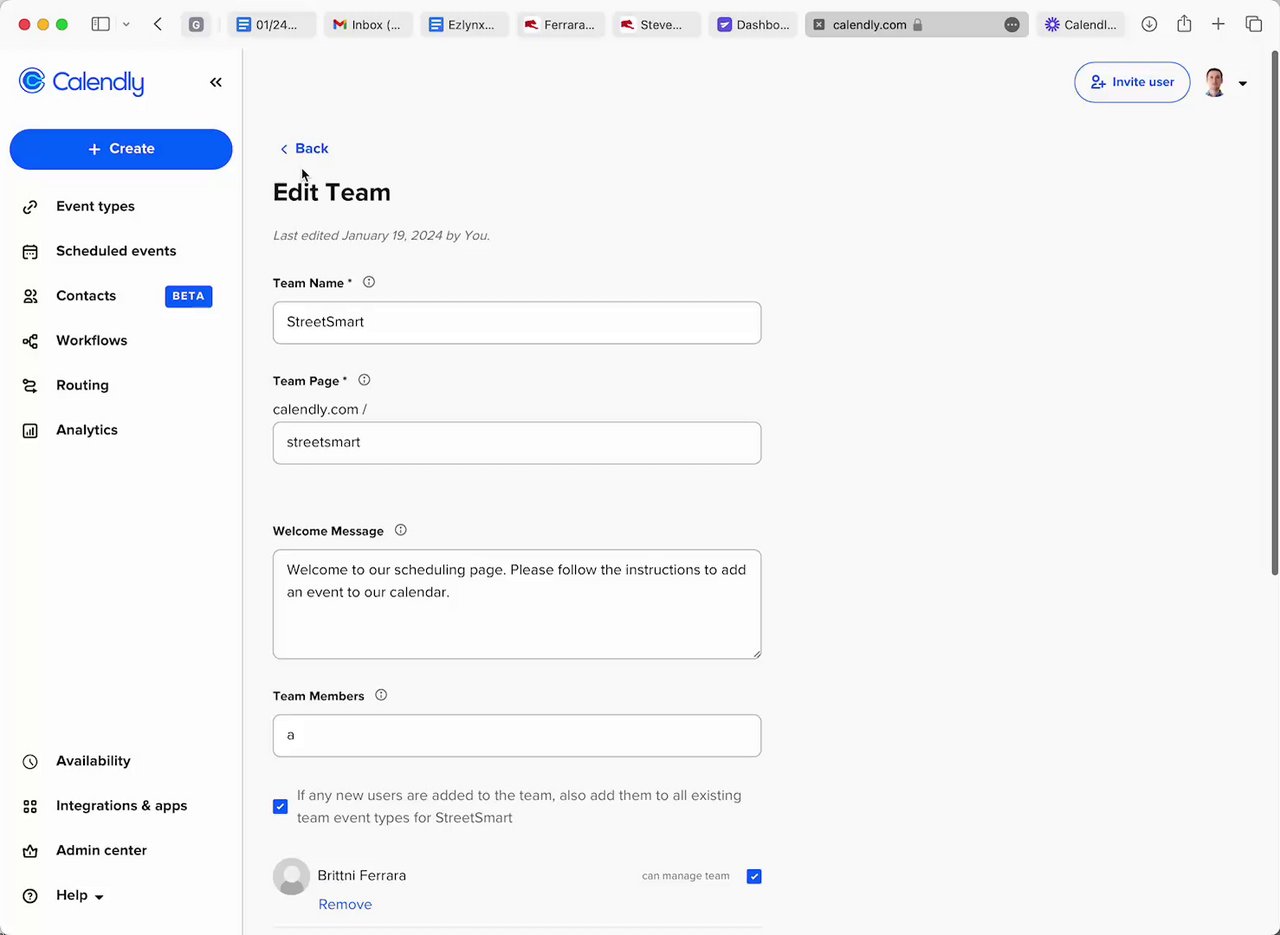Click the pinned G tab icon
The height and width of the screenshot is (935, 1280).
click(x=196, y=24)
